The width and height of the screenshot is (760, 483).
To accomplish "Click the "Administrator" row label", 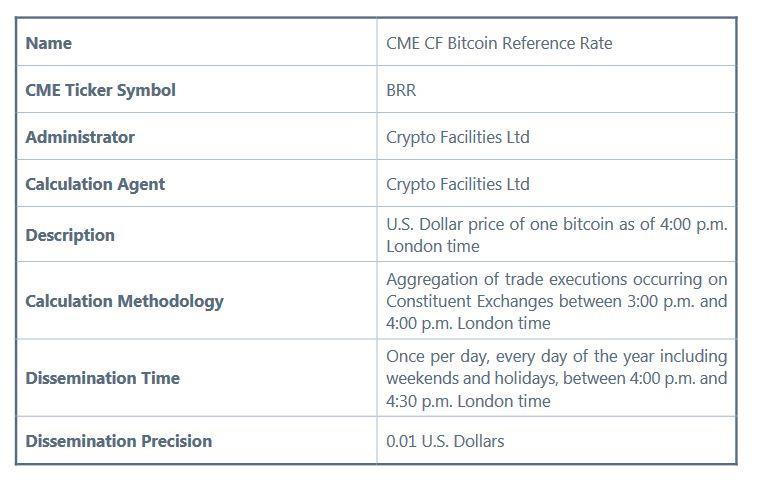I will 80,137.
